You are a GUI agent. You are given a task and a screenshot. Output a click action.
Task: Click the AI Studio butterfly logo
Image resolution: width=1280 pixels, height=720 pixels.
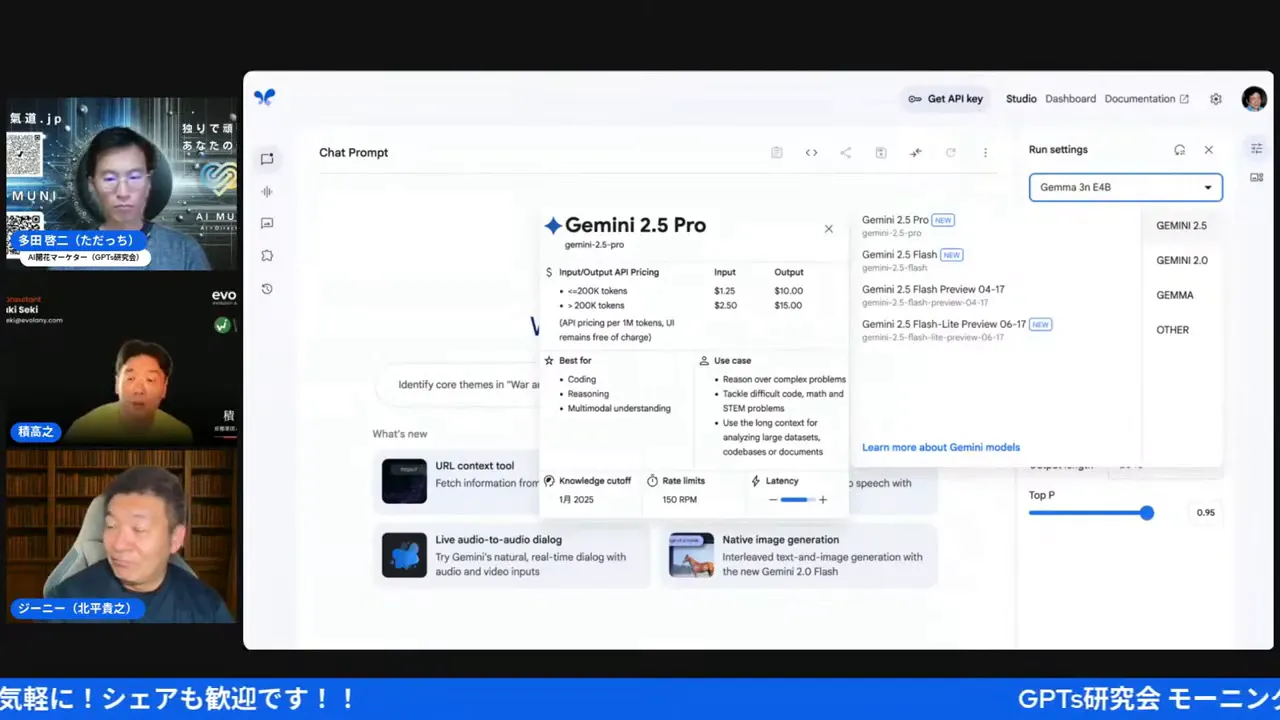pyautogui.click(x=264, y=97)
